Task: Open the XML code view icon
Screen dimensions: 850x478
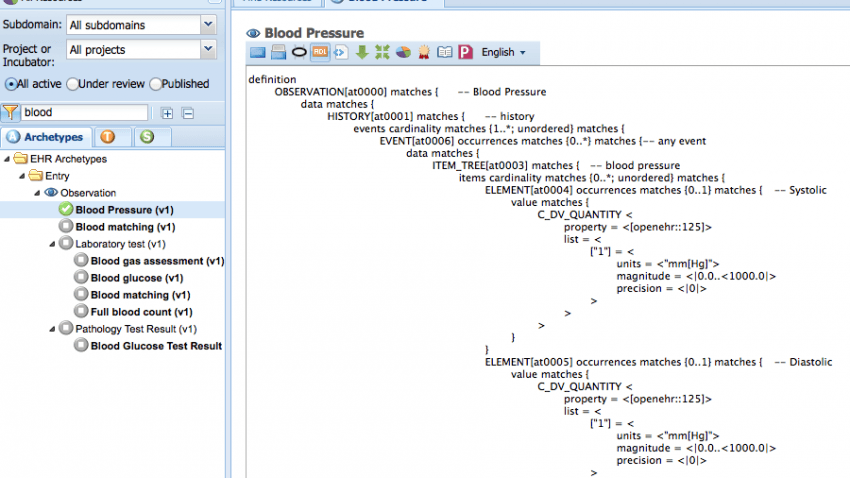Action: tap(340, 52)
